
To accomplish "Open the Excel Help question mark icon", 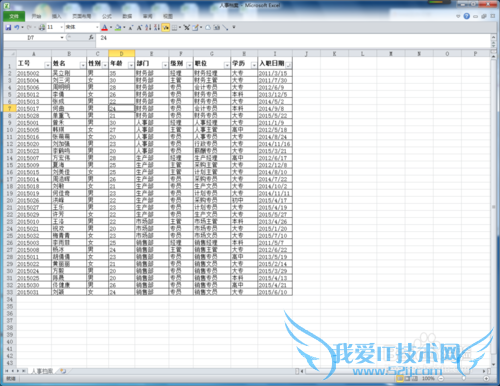I will coord(467,16).
